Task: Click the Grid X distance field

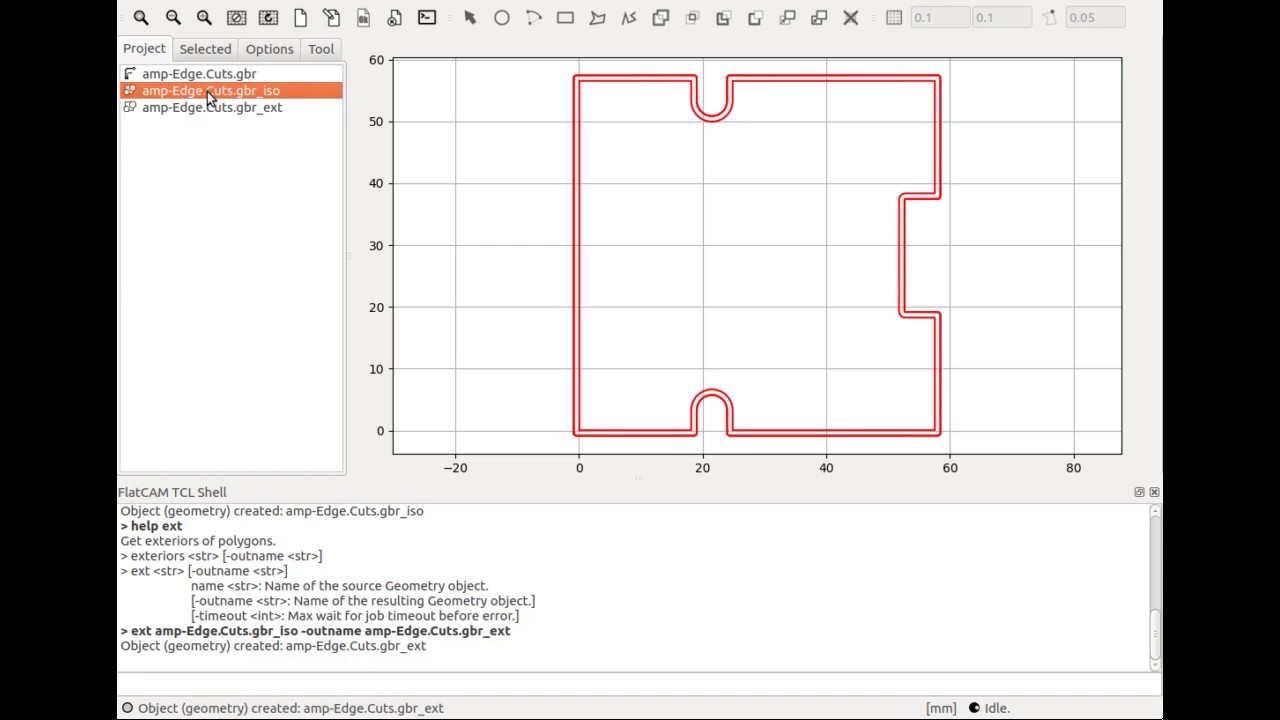Action: tap(940, 17)
